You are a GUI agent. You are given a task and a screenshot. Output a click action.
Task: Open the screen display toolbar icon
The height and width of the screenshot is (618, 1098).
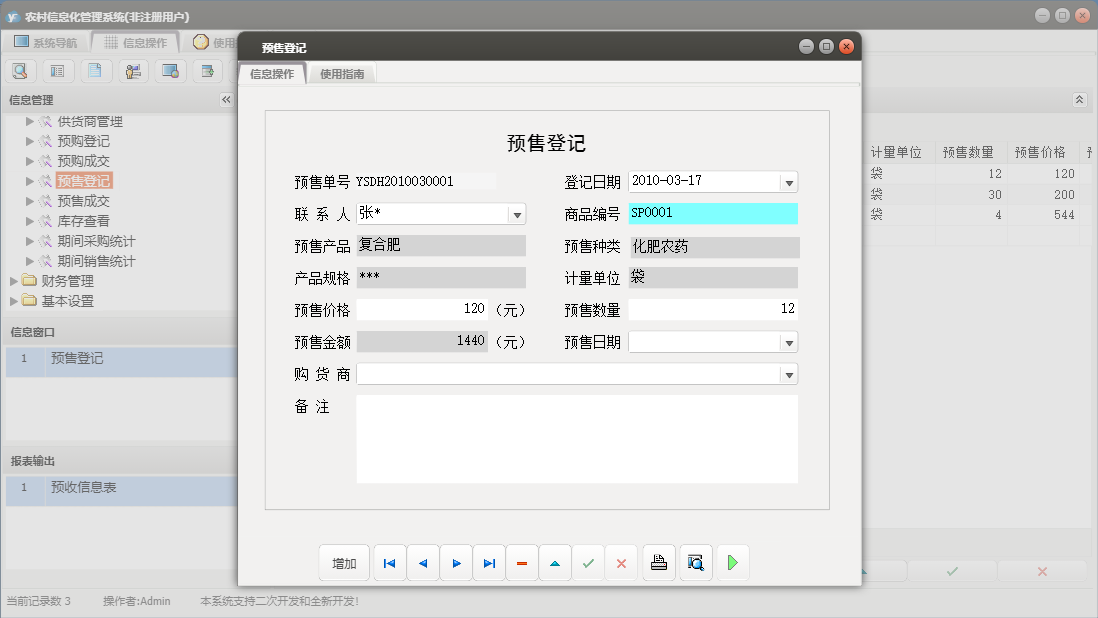169,71
